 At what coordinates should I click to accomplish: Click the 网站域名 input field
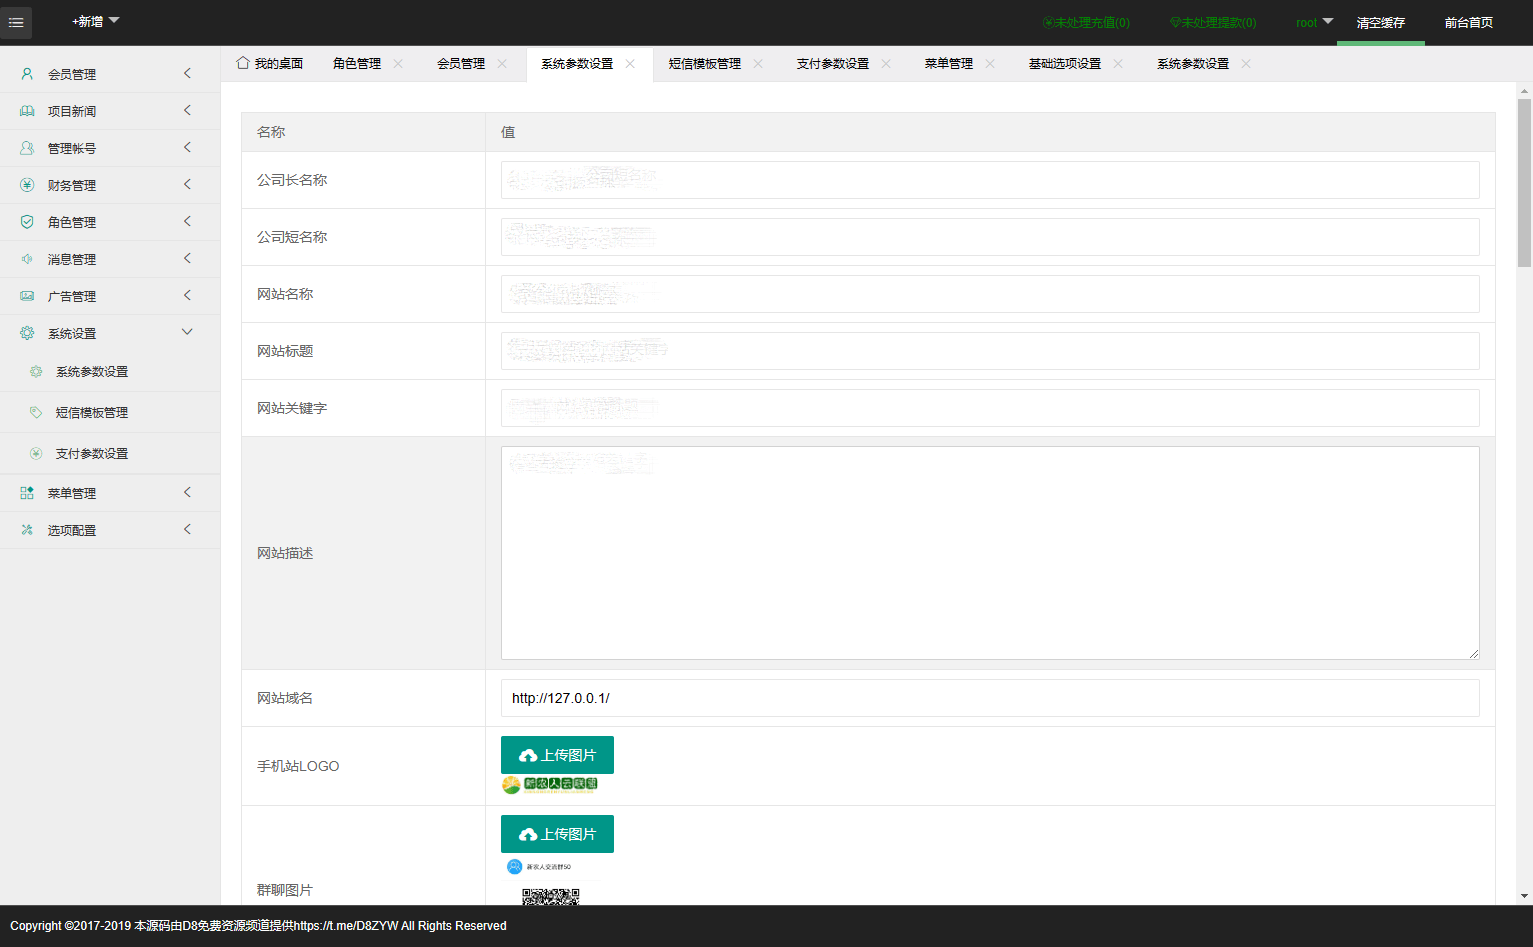coord(990,698)
